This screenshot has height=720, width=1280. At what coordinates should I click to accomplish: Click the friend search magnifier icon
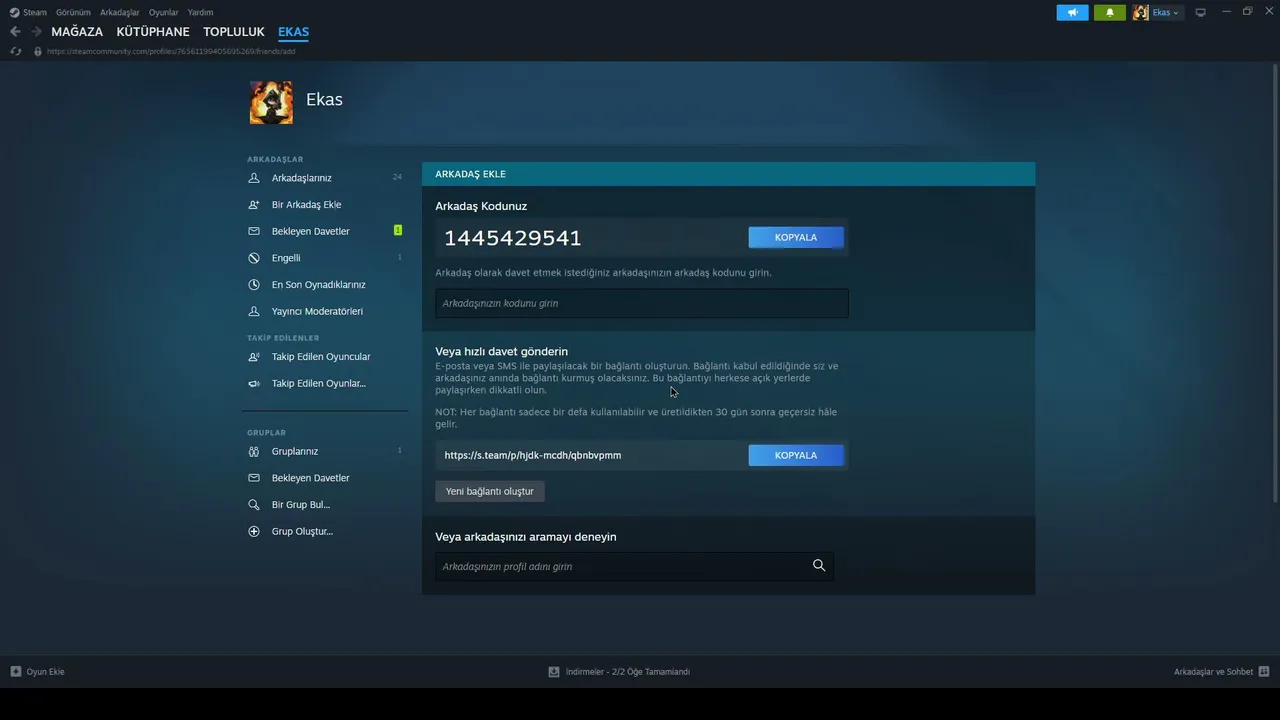coord(819,566)
